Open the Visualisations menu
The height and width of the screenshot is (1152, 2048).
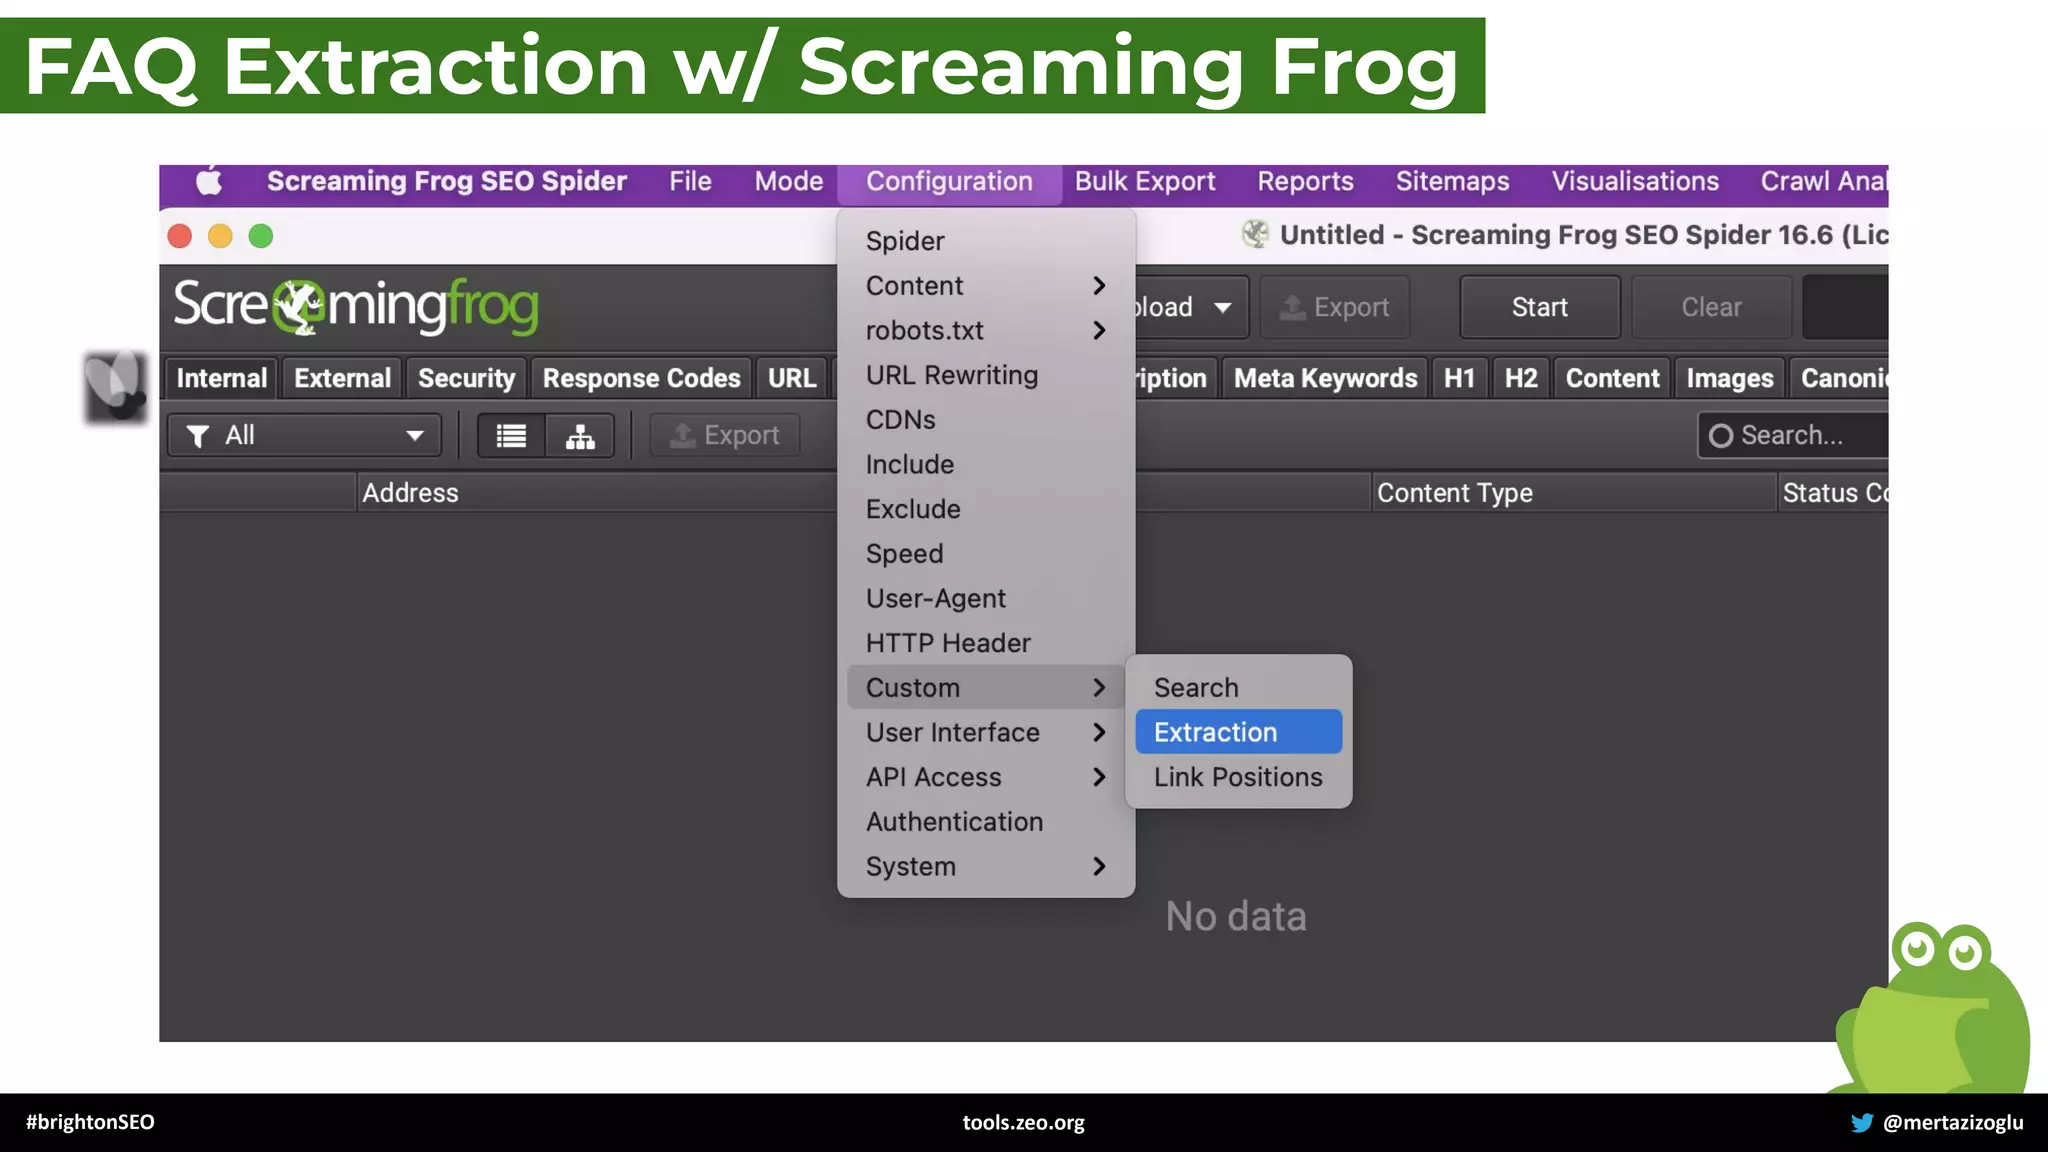[x=1635, y=181]
